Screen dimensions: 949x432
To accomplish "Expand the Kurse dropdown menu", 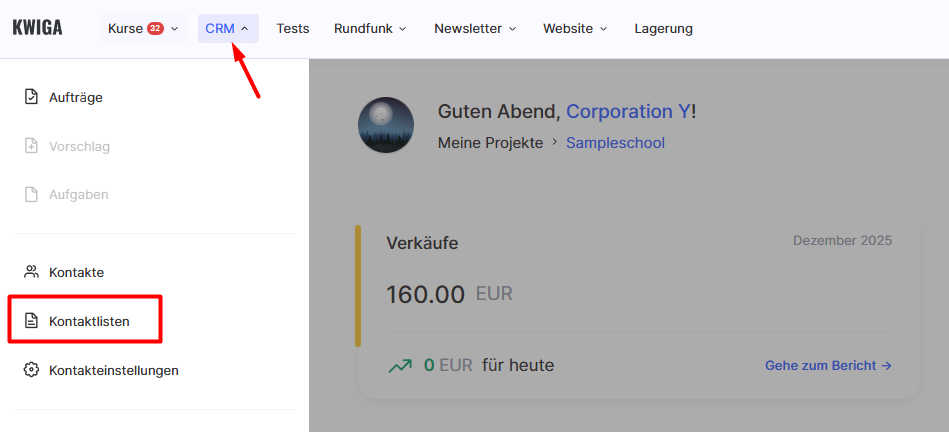I will pyautogui.click(x=144, y=29).
